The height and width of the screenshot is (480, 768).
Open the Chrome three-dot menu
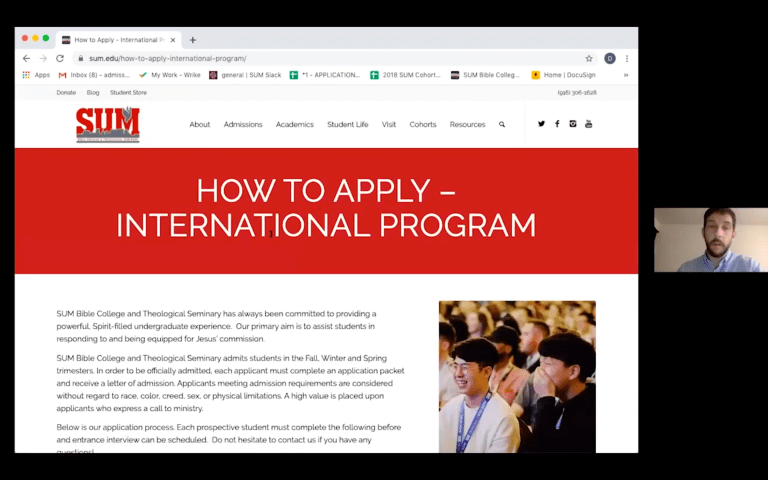[627, 59]
